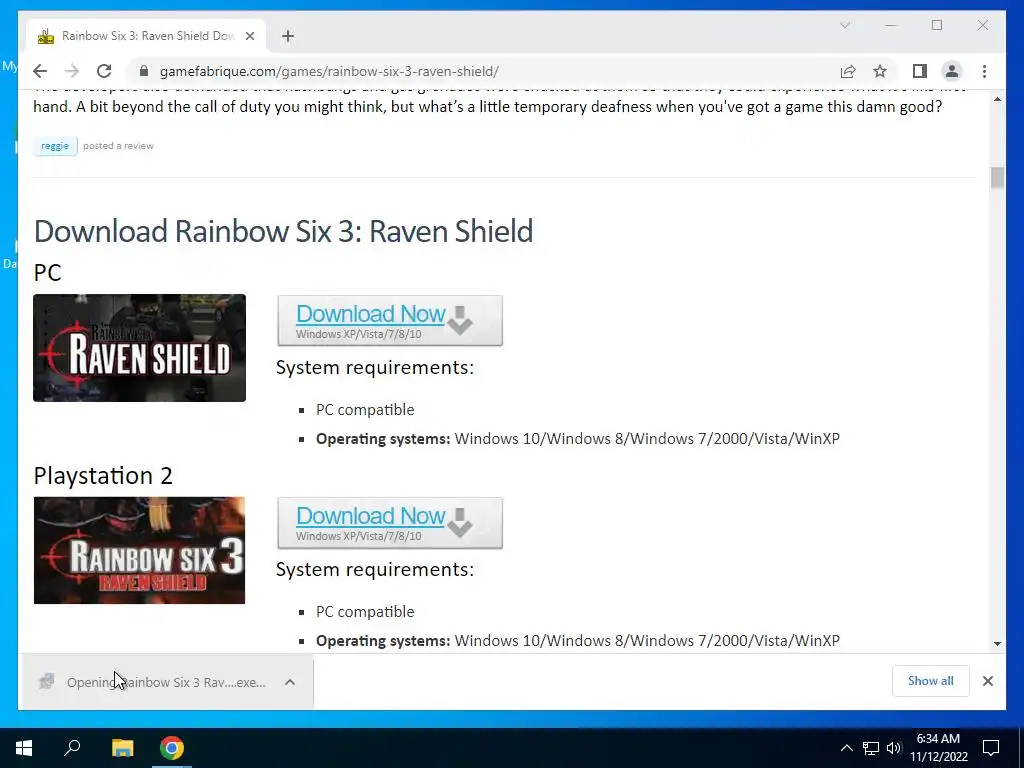The width and height of the screenshot is (1024, 768).
Task: Expand the download item options chevron
Action: pos(290,682)
